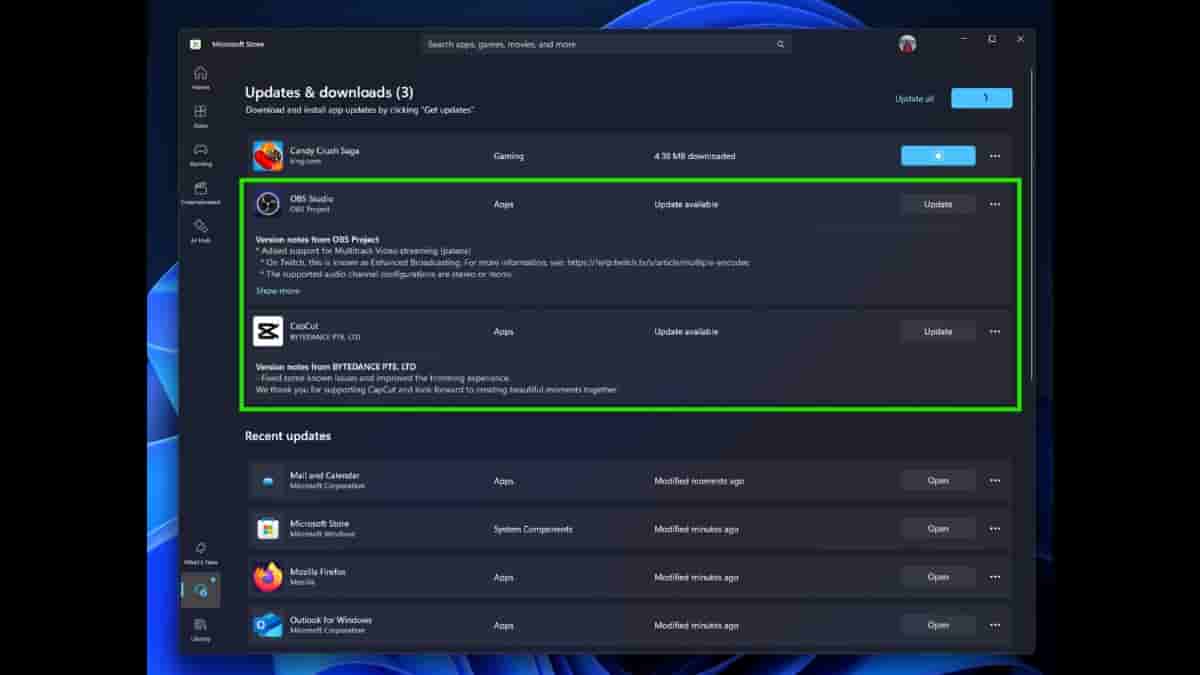Open What's New in the sidebar
This screenshot has height=675, width=1200.
pyautogui.click(x=201, y=552)
